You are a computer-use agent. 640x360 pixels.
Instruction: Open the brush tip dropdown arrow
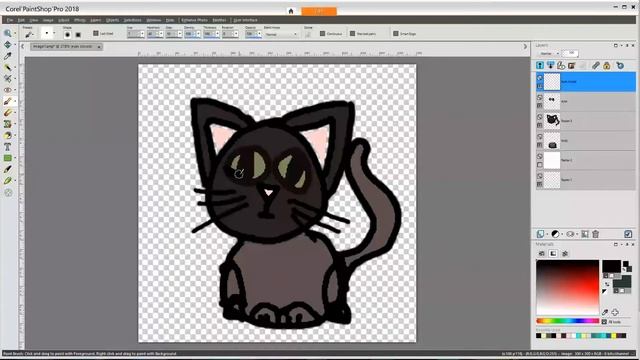[54, 33]
